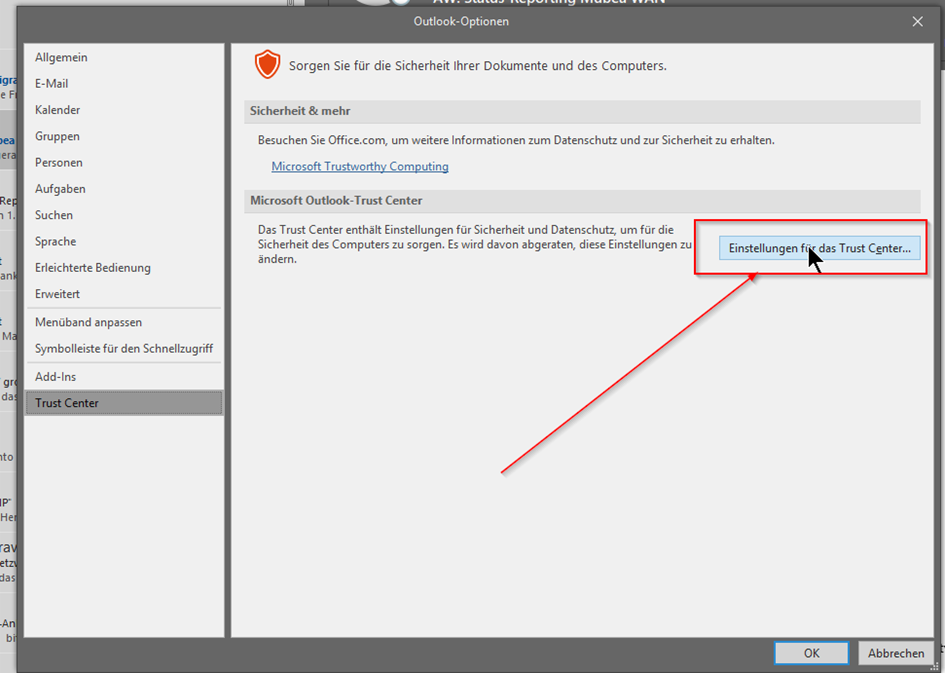Viewport: 945px width, 673px height.
Task: Click the Das Trust Center enthält description
Action: pyautogui.click(x=475, y=245)
